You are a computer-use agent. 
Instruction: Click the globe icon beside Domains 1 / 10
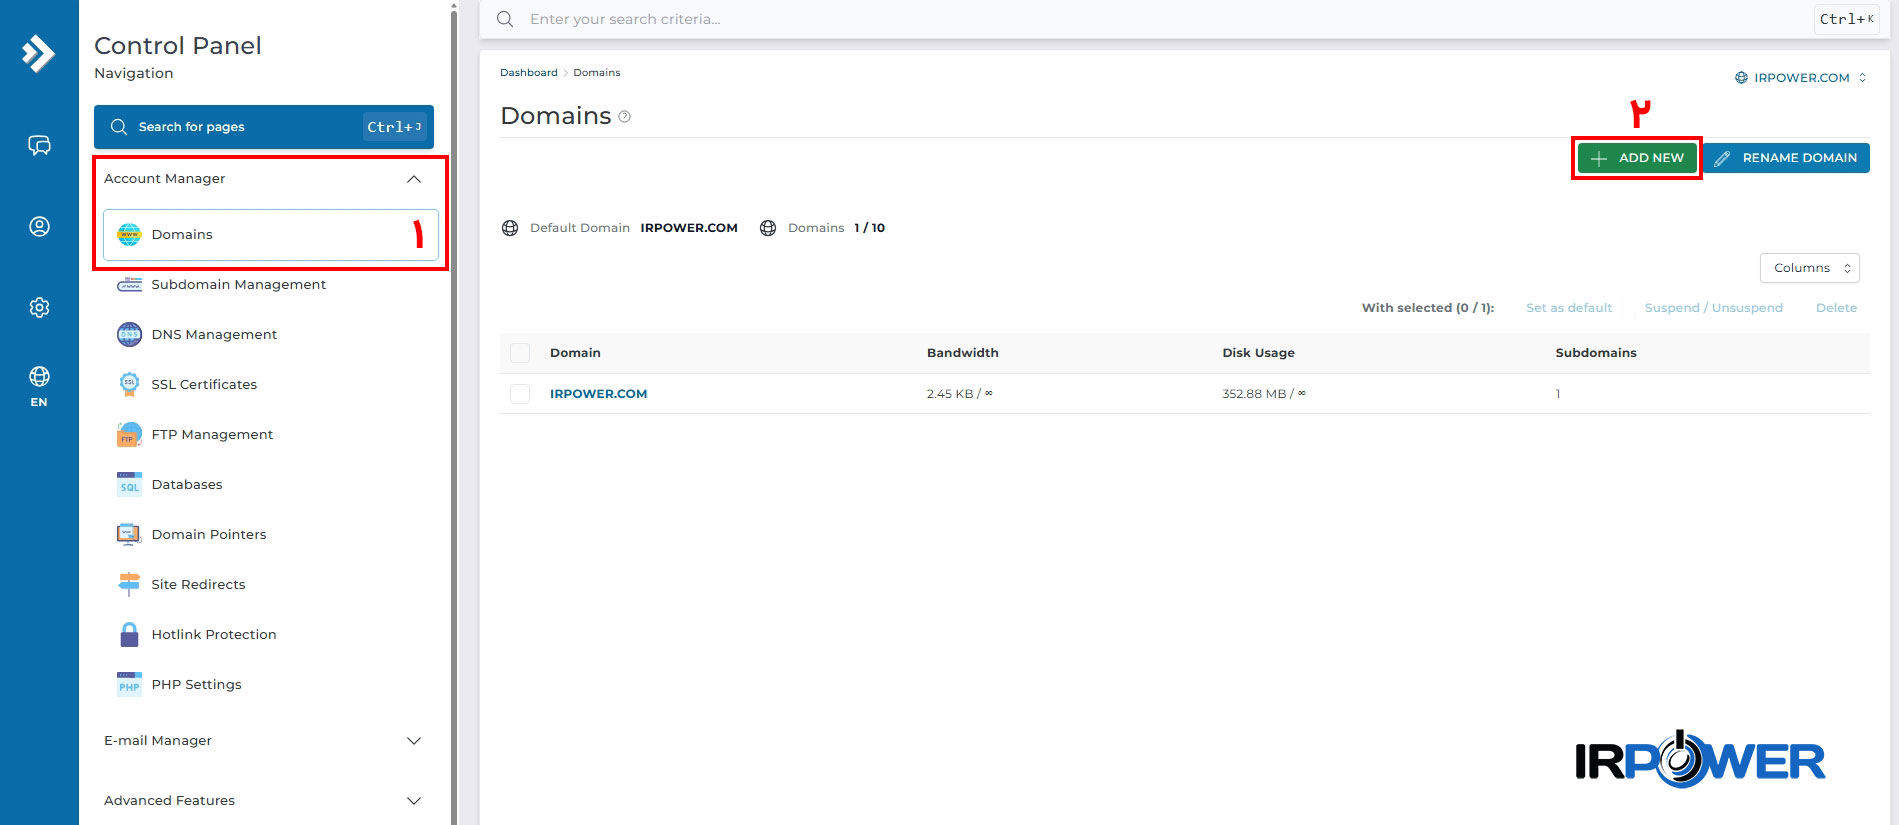pyautogui.click(x=768, y=228)
